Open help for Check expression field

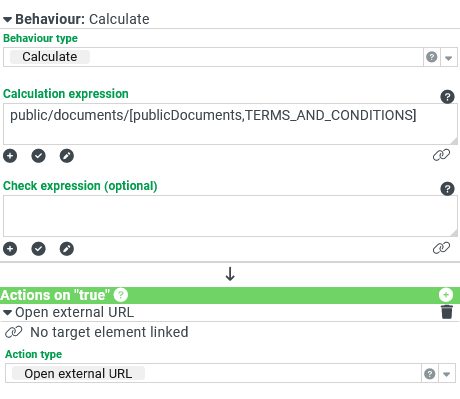point(447,189)
